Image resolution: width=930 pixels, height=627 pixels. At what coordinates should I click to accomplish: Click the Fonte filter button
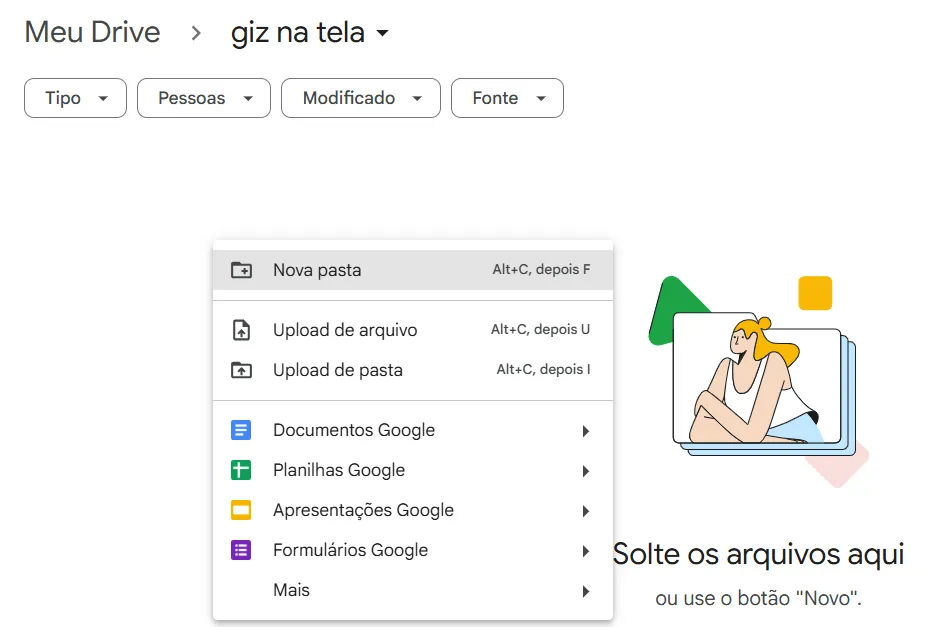click(507, 98)
